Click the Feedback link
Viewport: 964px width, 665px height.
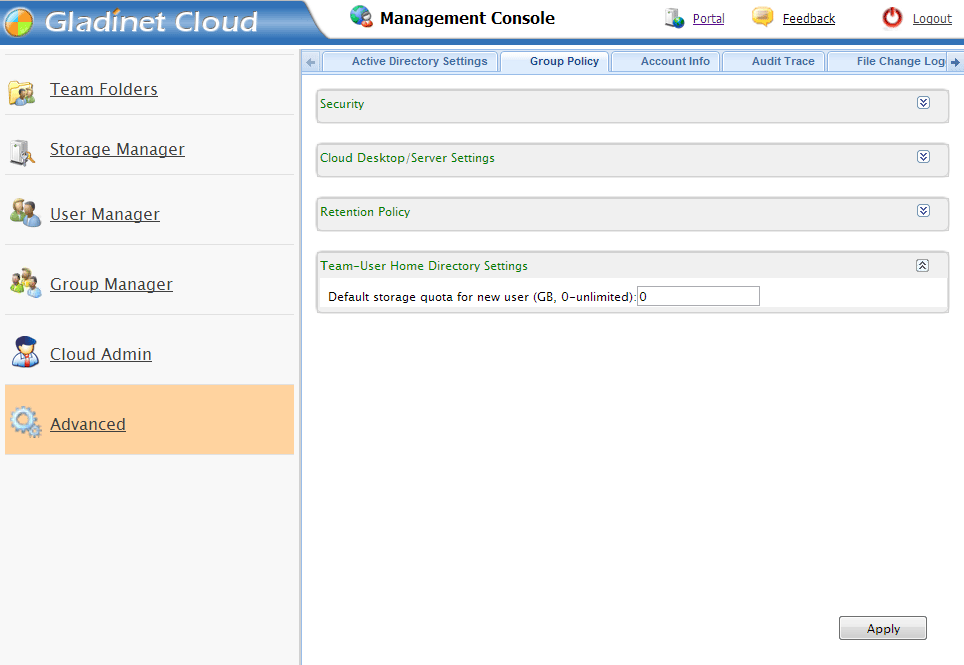point(808,19)
